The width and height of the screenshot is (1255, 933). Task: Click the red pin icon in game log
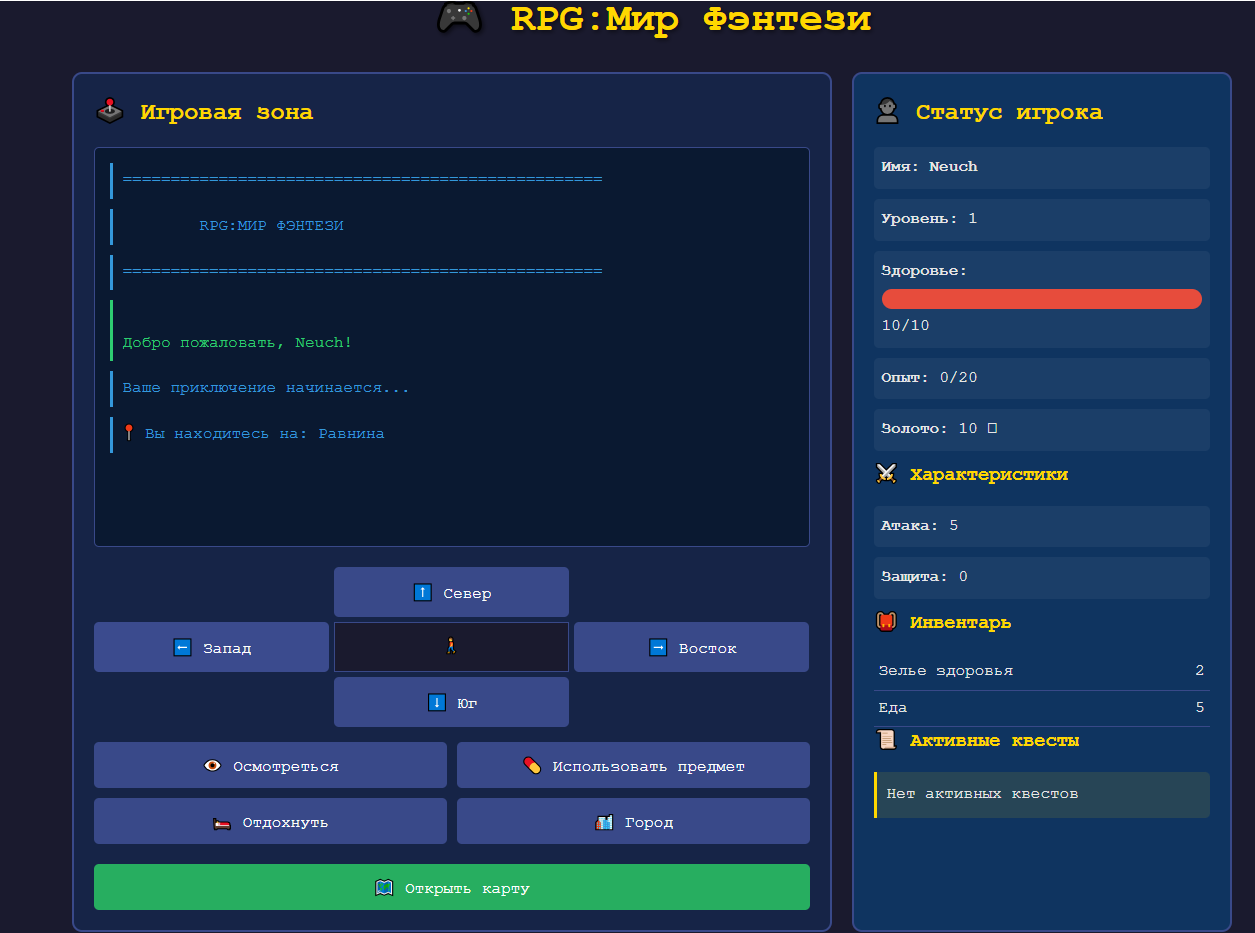(129, 433)
